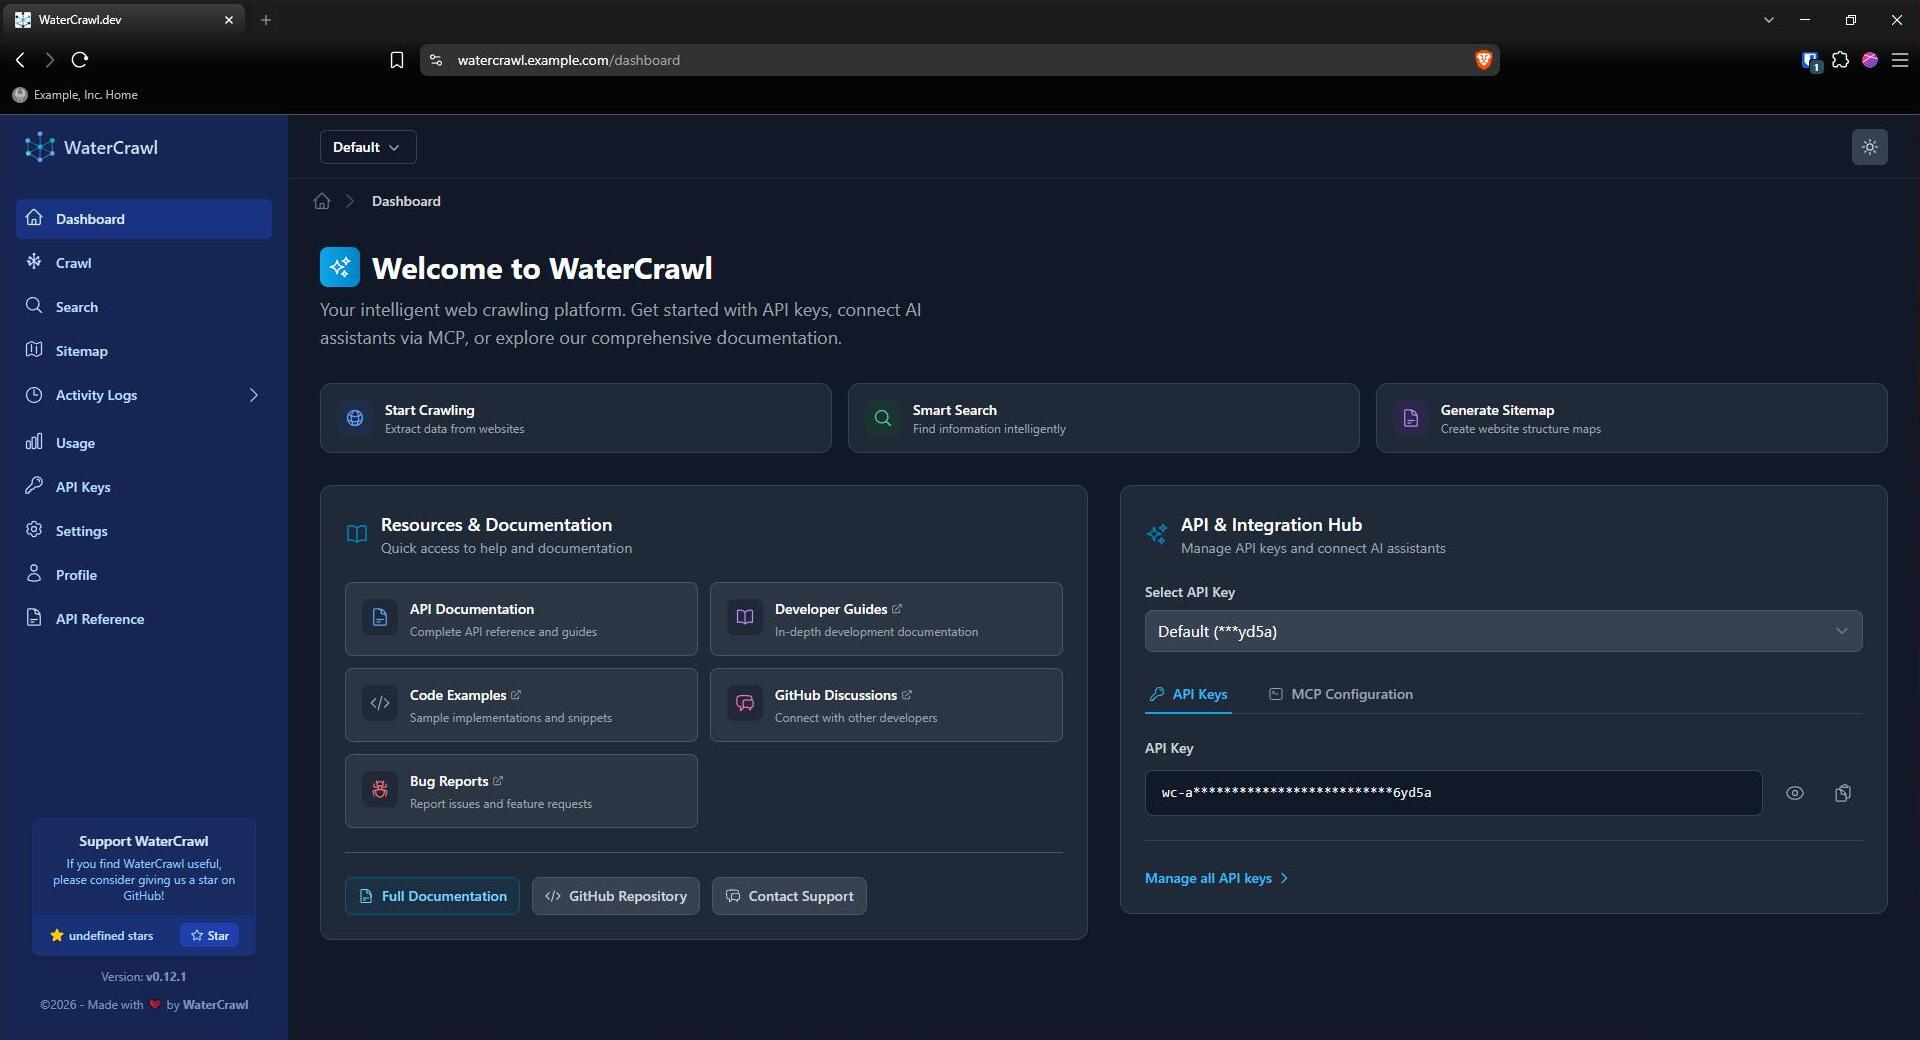
Task: Bookmark this page with bookmark icon
Action: point(397,60)
